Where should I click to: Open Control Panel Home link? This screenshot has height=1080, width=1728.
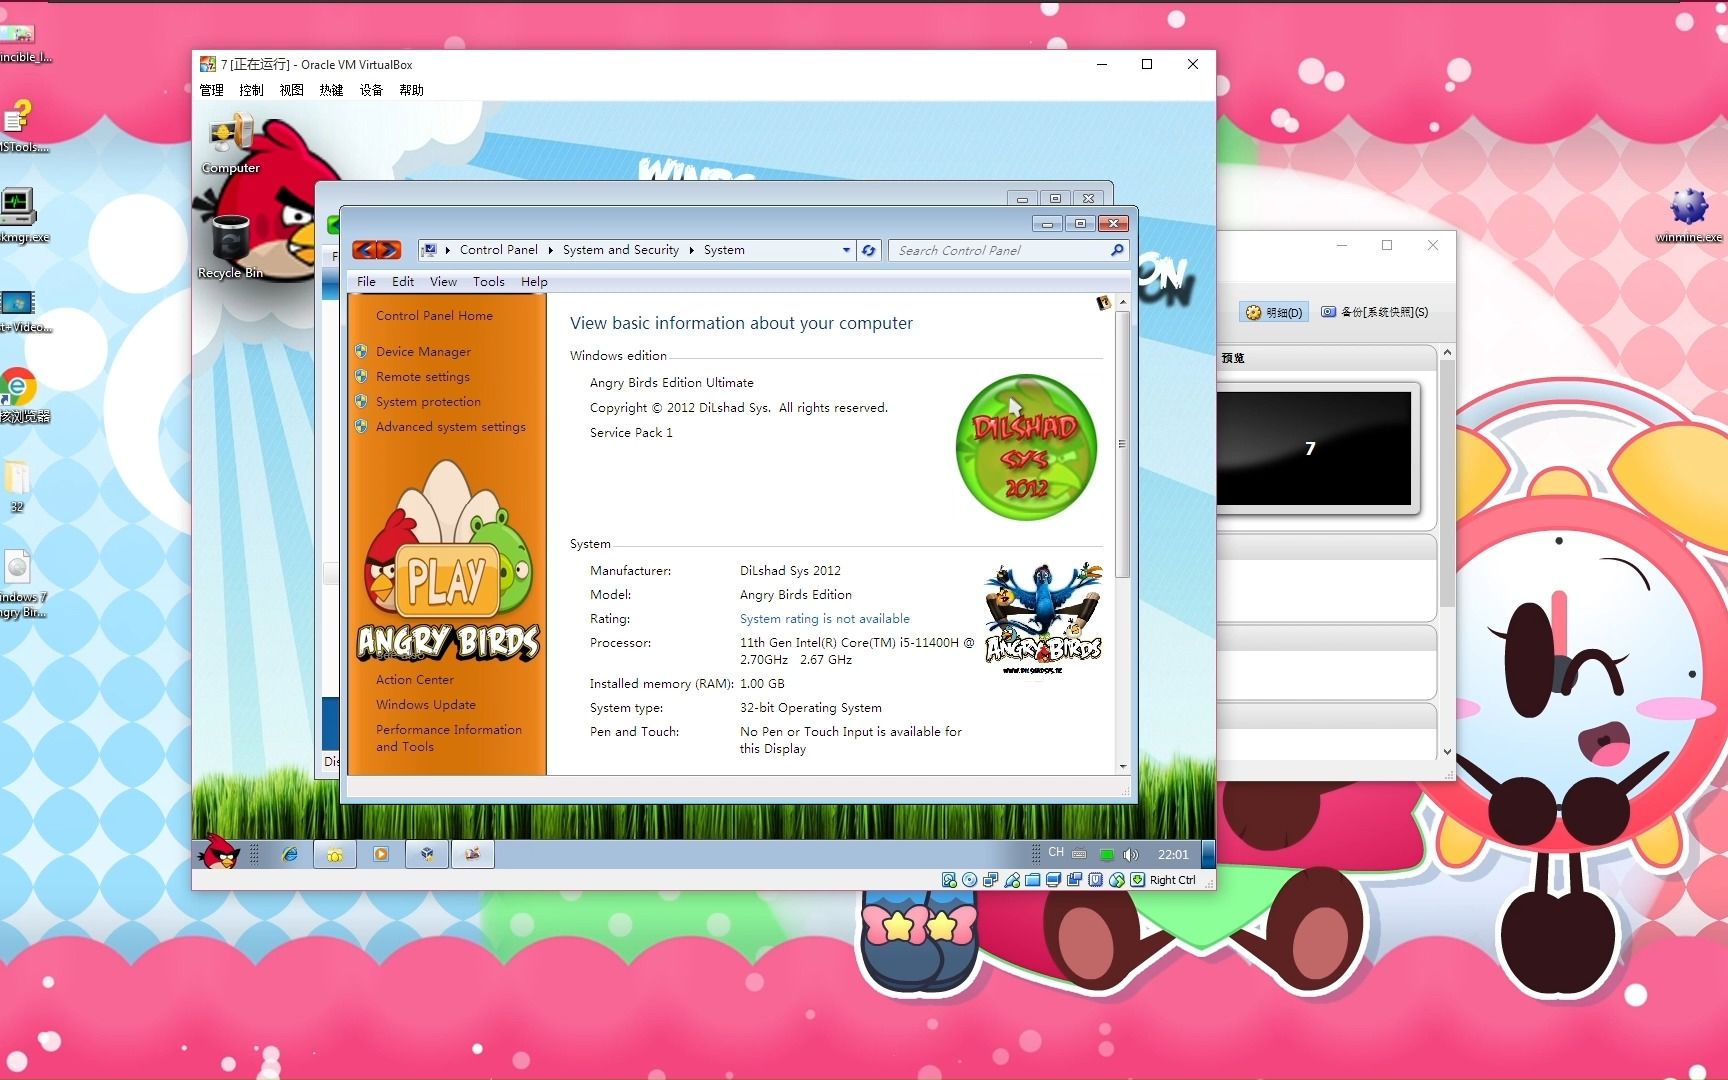(x=434, y=316)
